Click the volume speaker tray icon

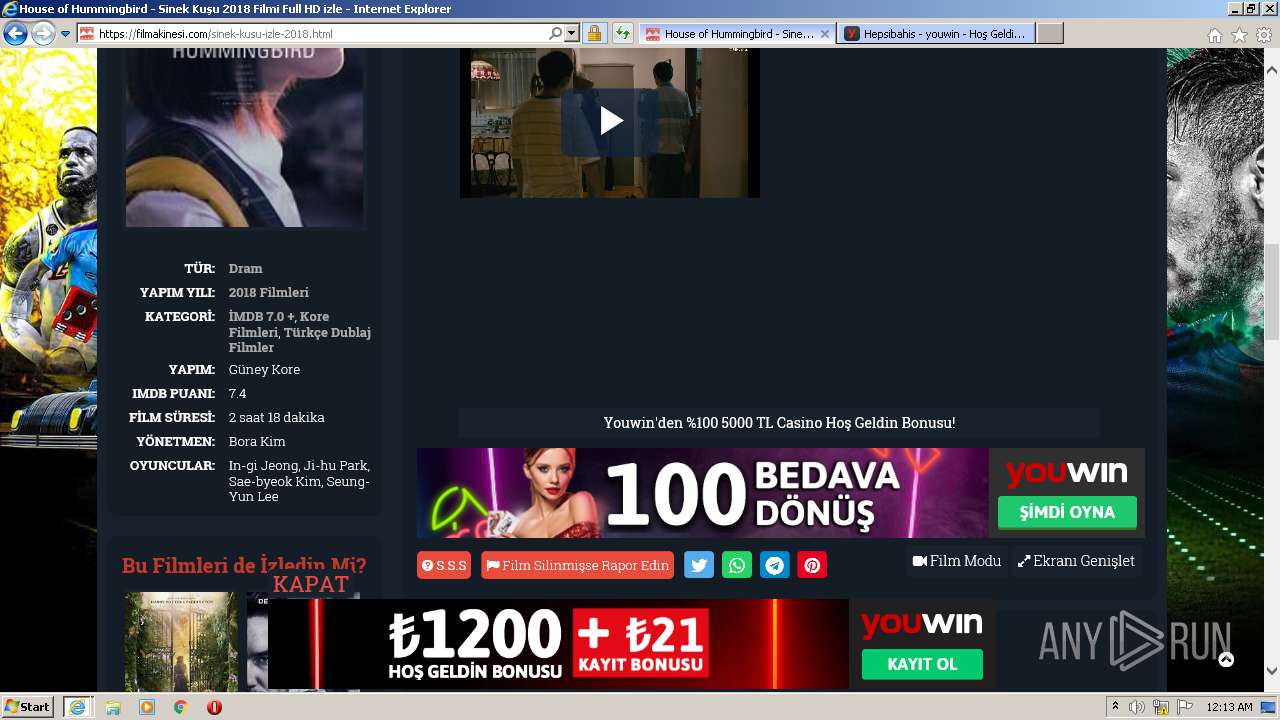pos(1137,707)
